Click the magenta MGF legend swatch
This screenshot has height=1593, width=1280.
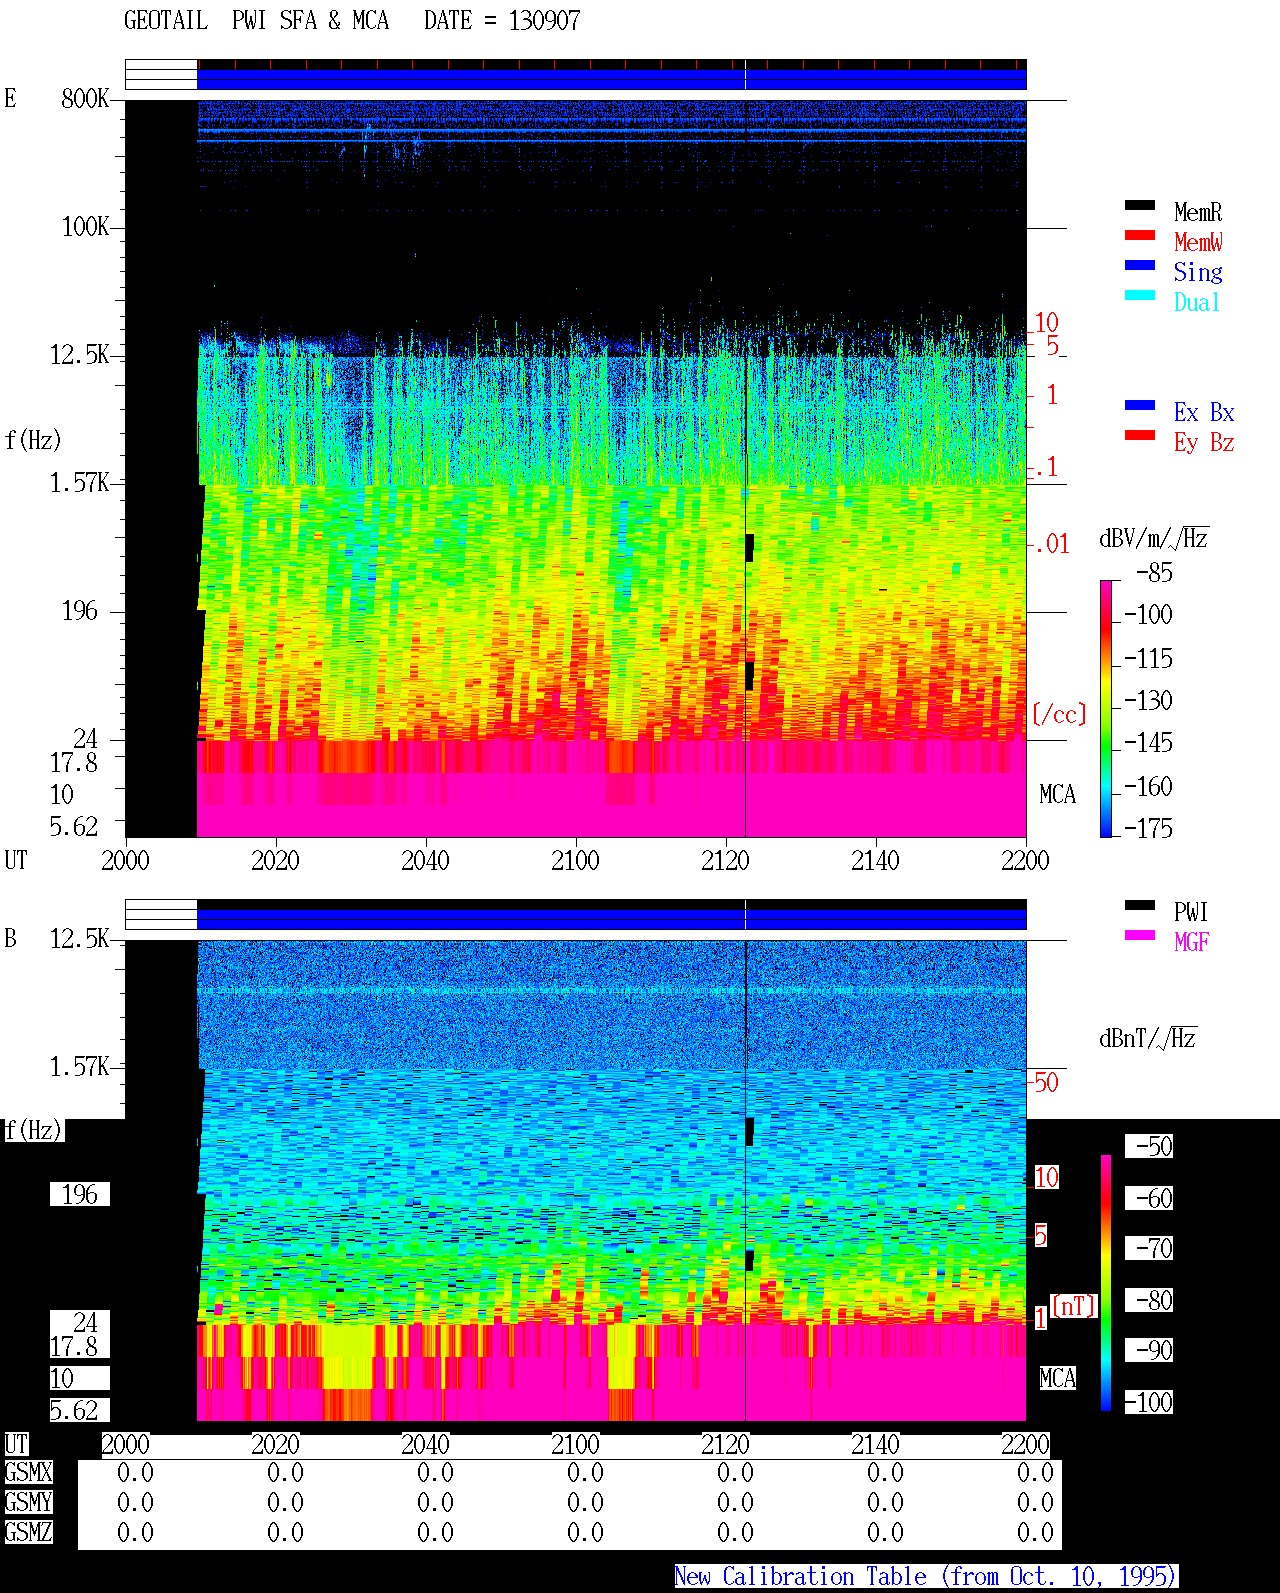[1140, 935]
